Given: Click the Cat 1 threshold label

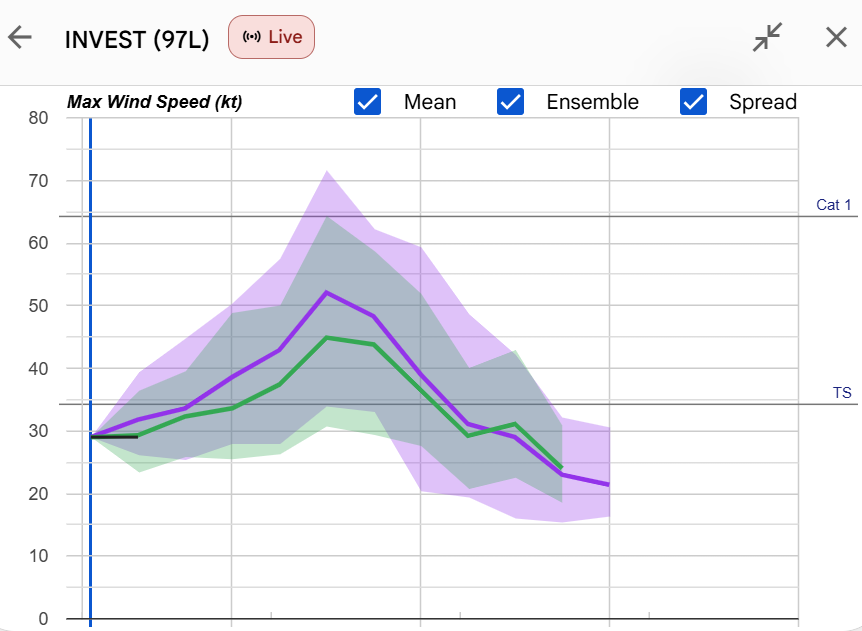Looking at the screenshot, I should (833, 205).
